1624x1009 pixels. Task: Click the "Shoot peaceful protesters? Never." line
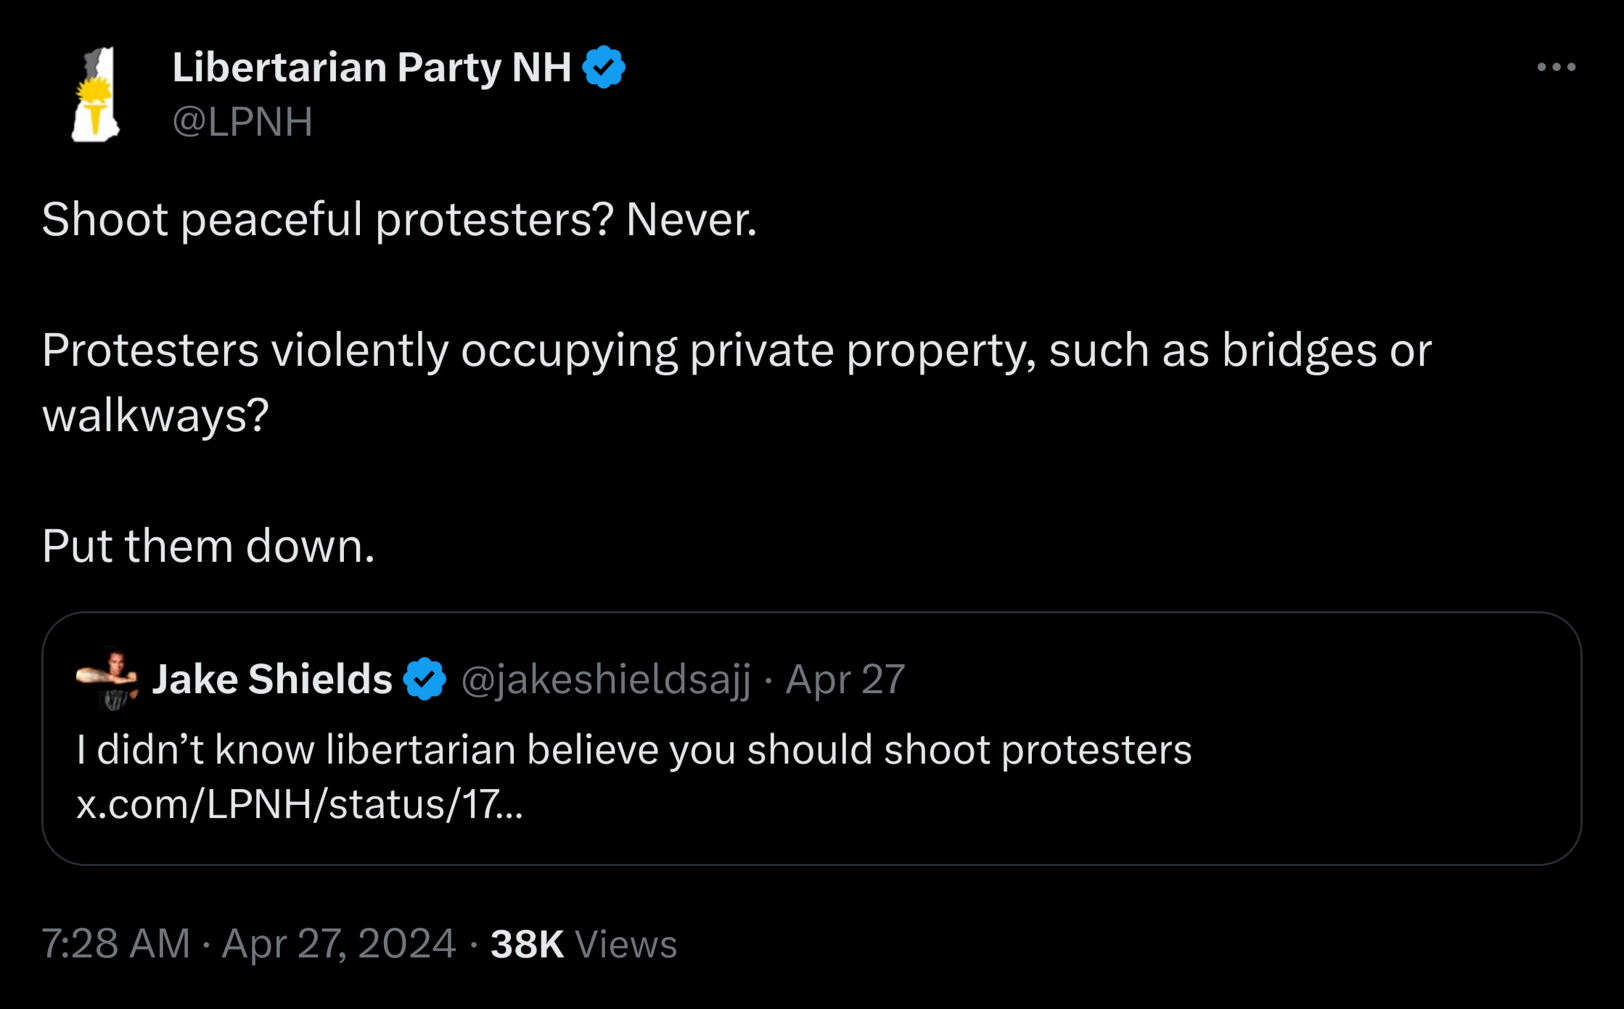click(x=399, y=219)
